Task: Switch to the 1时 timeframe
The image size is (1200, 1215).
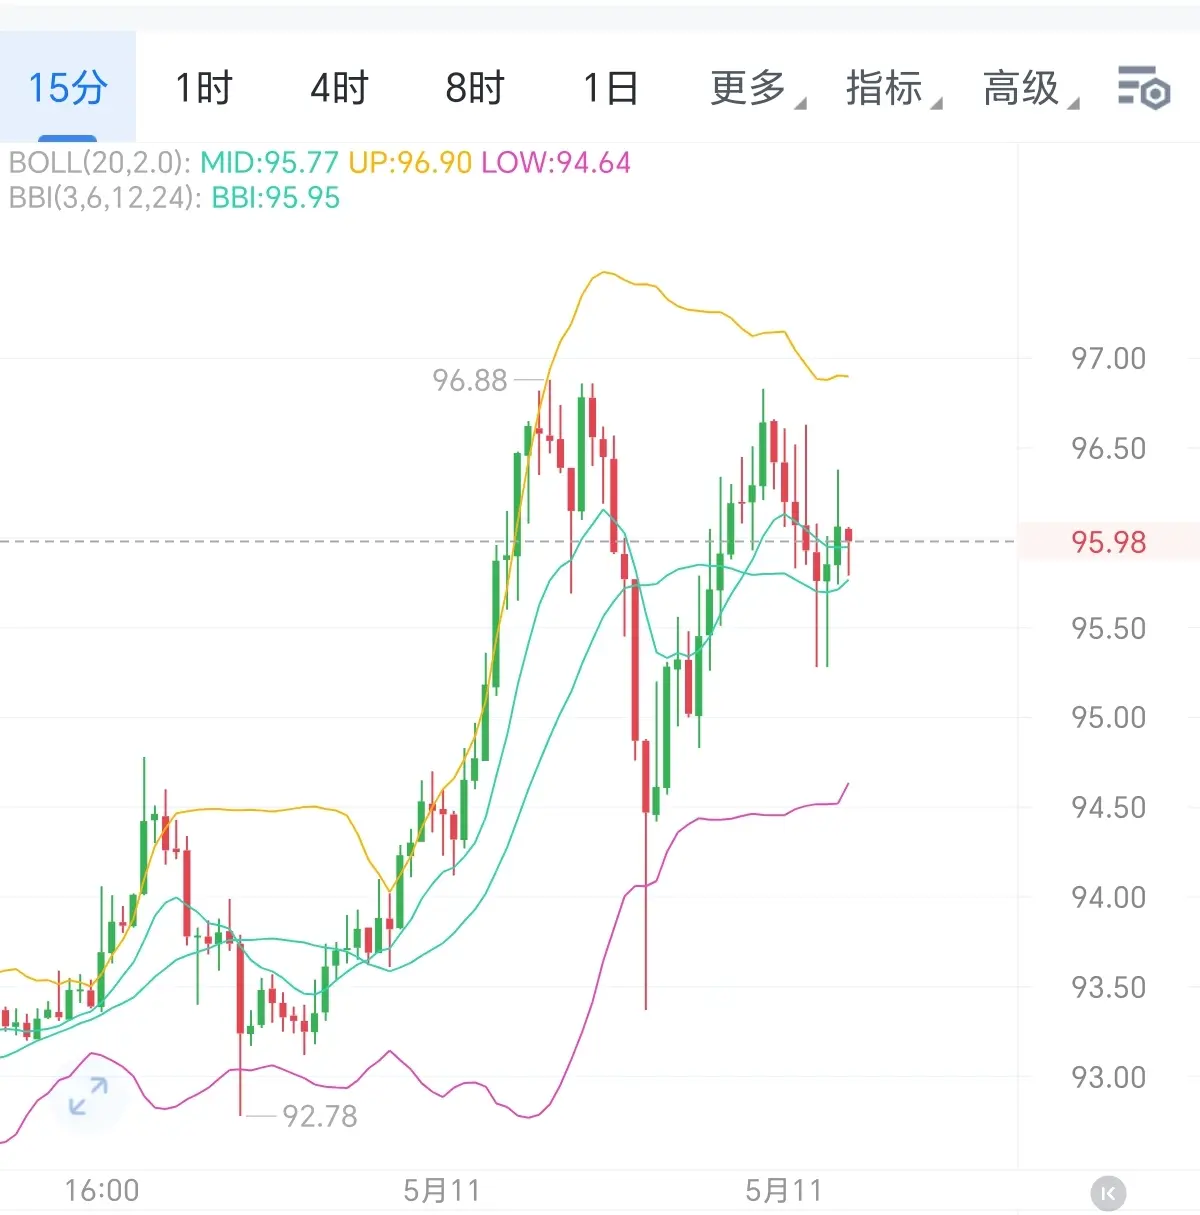Action: [203, 88]
